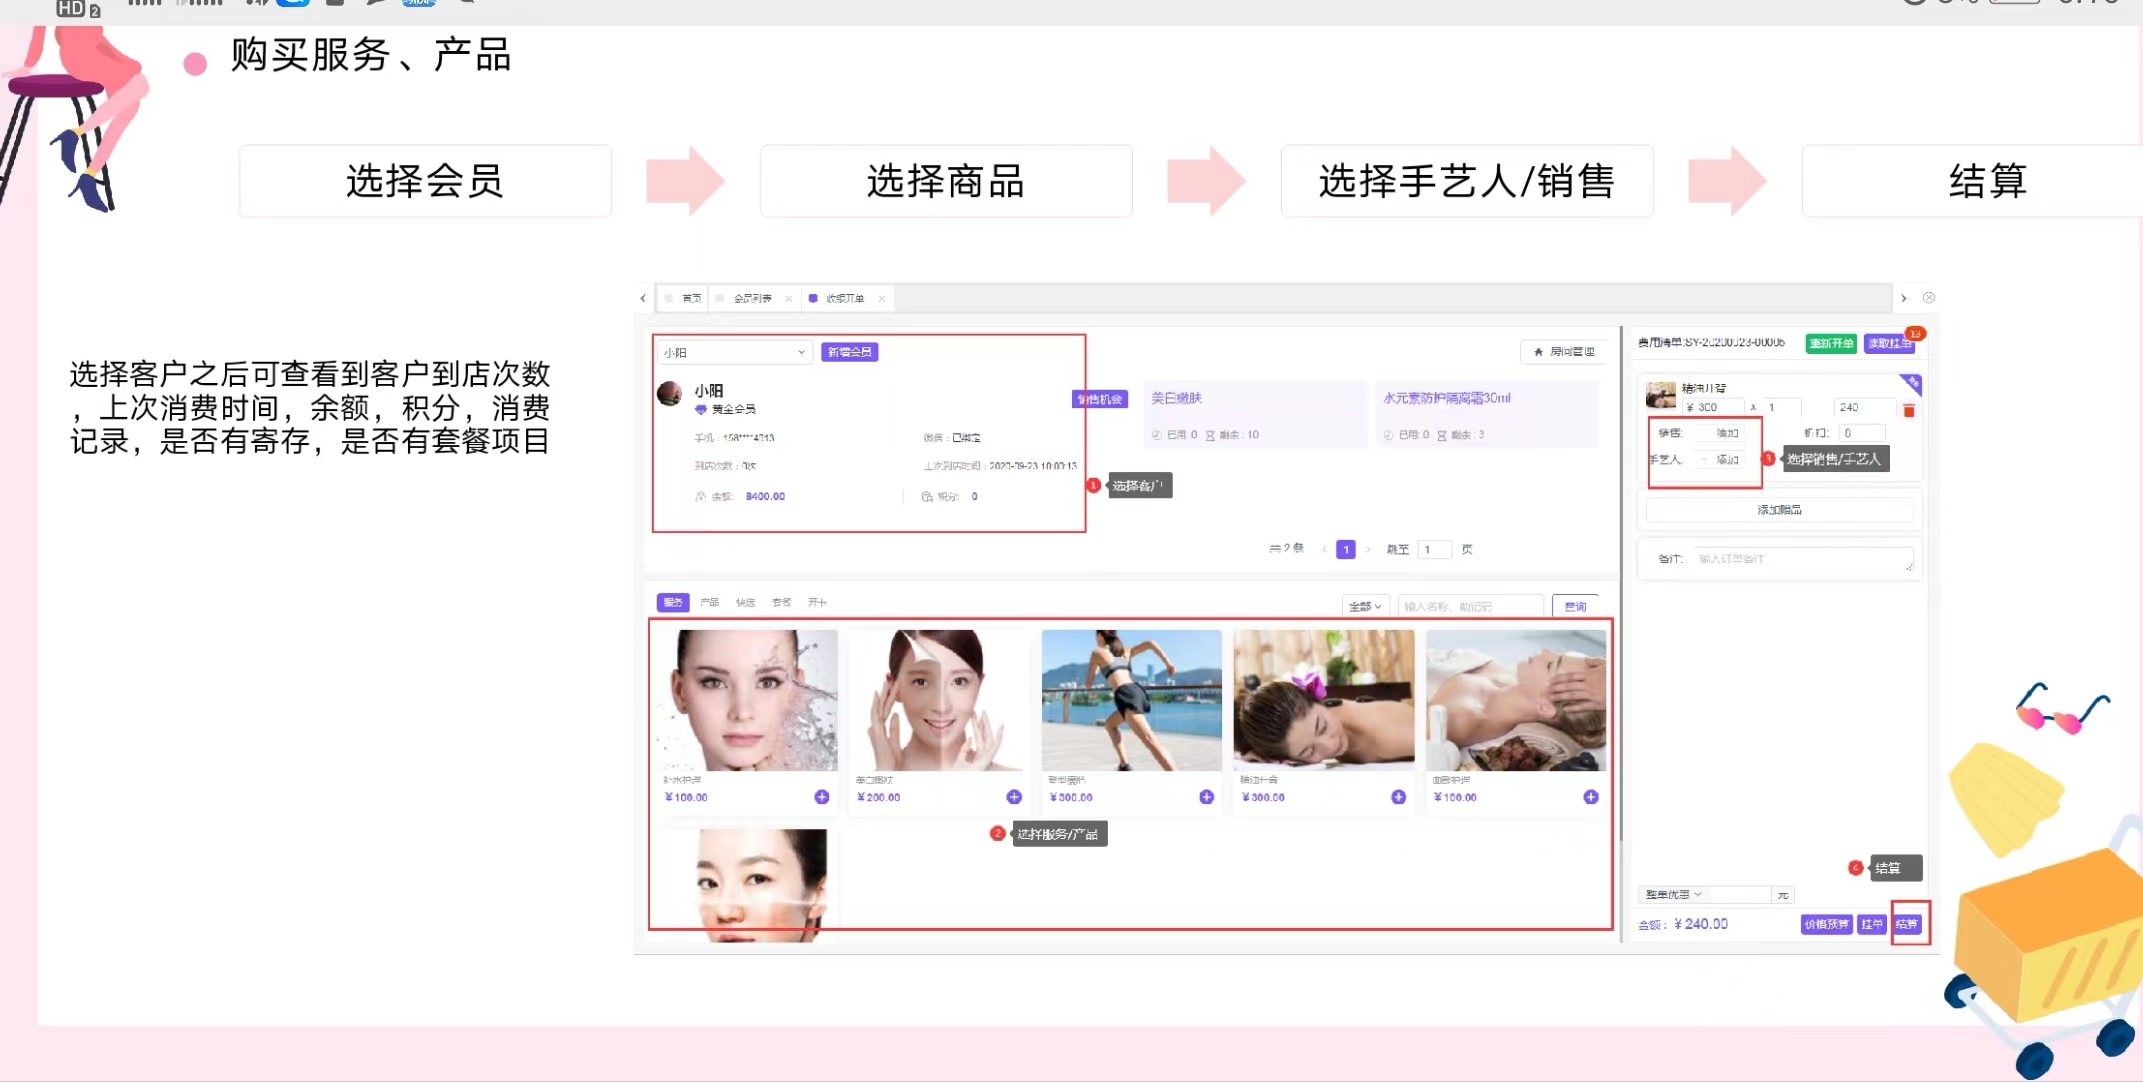The image size is (2143, 1082).
Task: Click the cart item thumbnail image
Action: tap(1660, 394)
